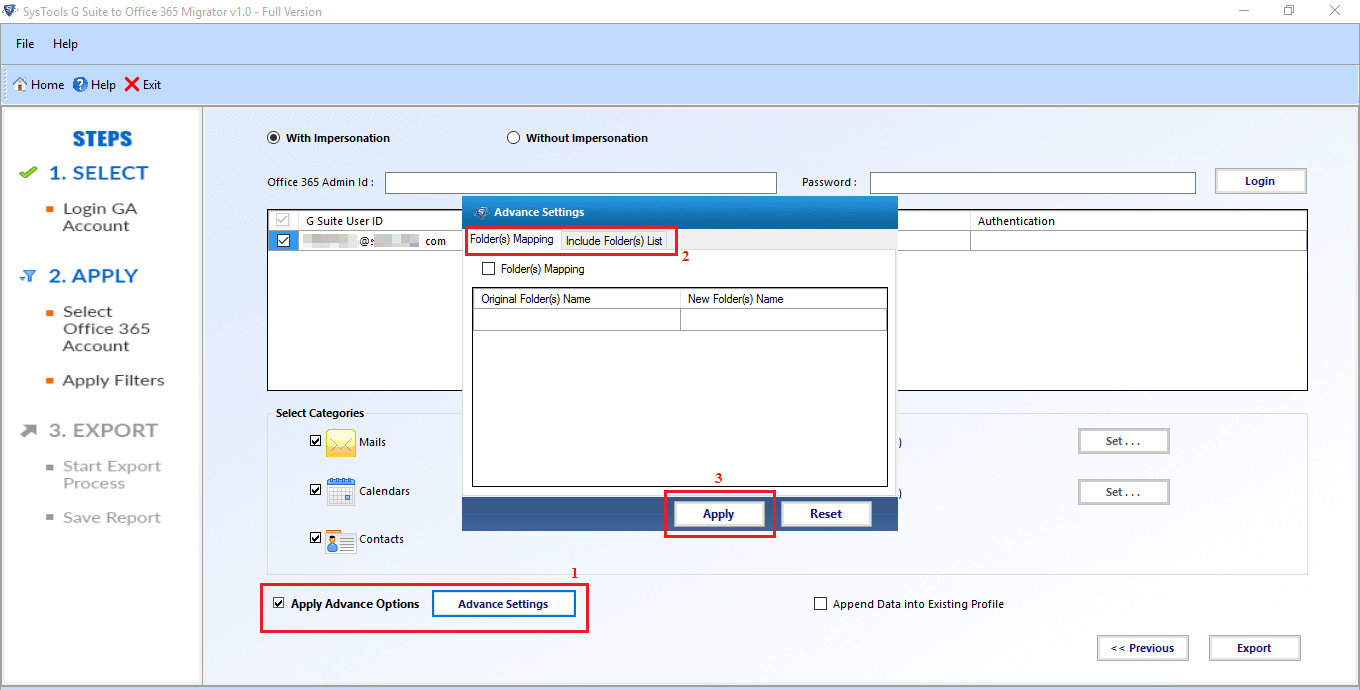The width and height of the screenshot is (1360, 690).
Task: Click the New Folder(s) Name empty cell
Action: point(784,319)
